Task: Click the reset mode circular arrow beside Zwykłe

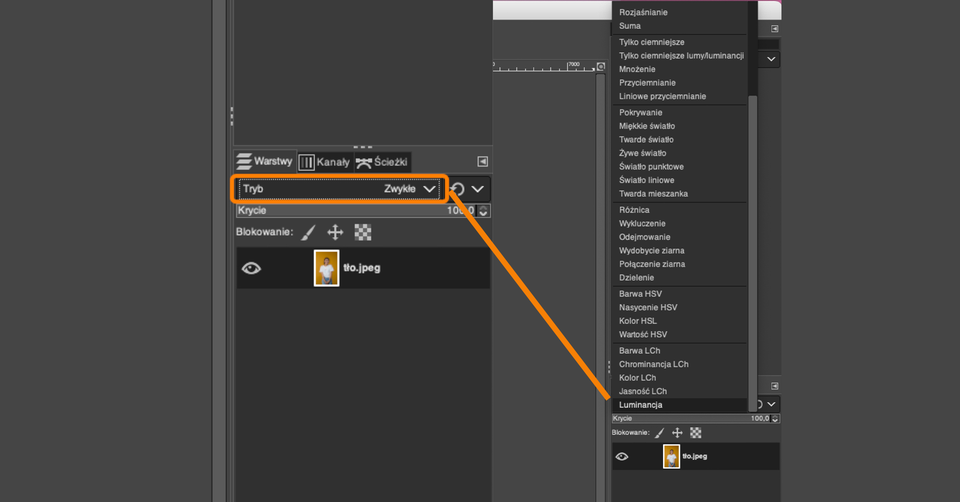Action: 457,189
